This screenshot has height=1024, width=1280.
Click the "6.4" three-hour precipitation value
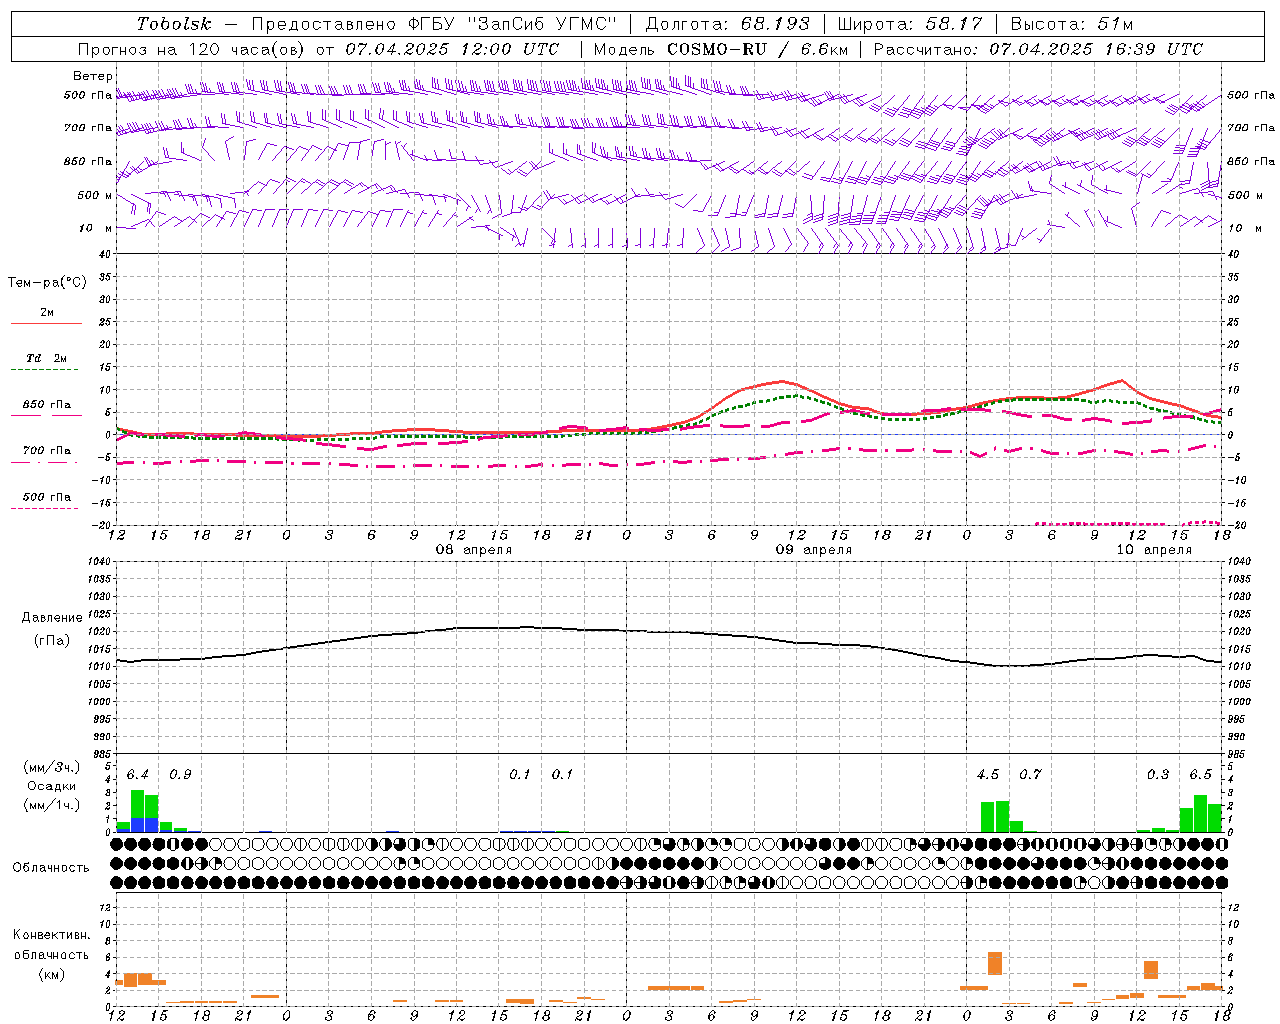(x=137, y=774)
